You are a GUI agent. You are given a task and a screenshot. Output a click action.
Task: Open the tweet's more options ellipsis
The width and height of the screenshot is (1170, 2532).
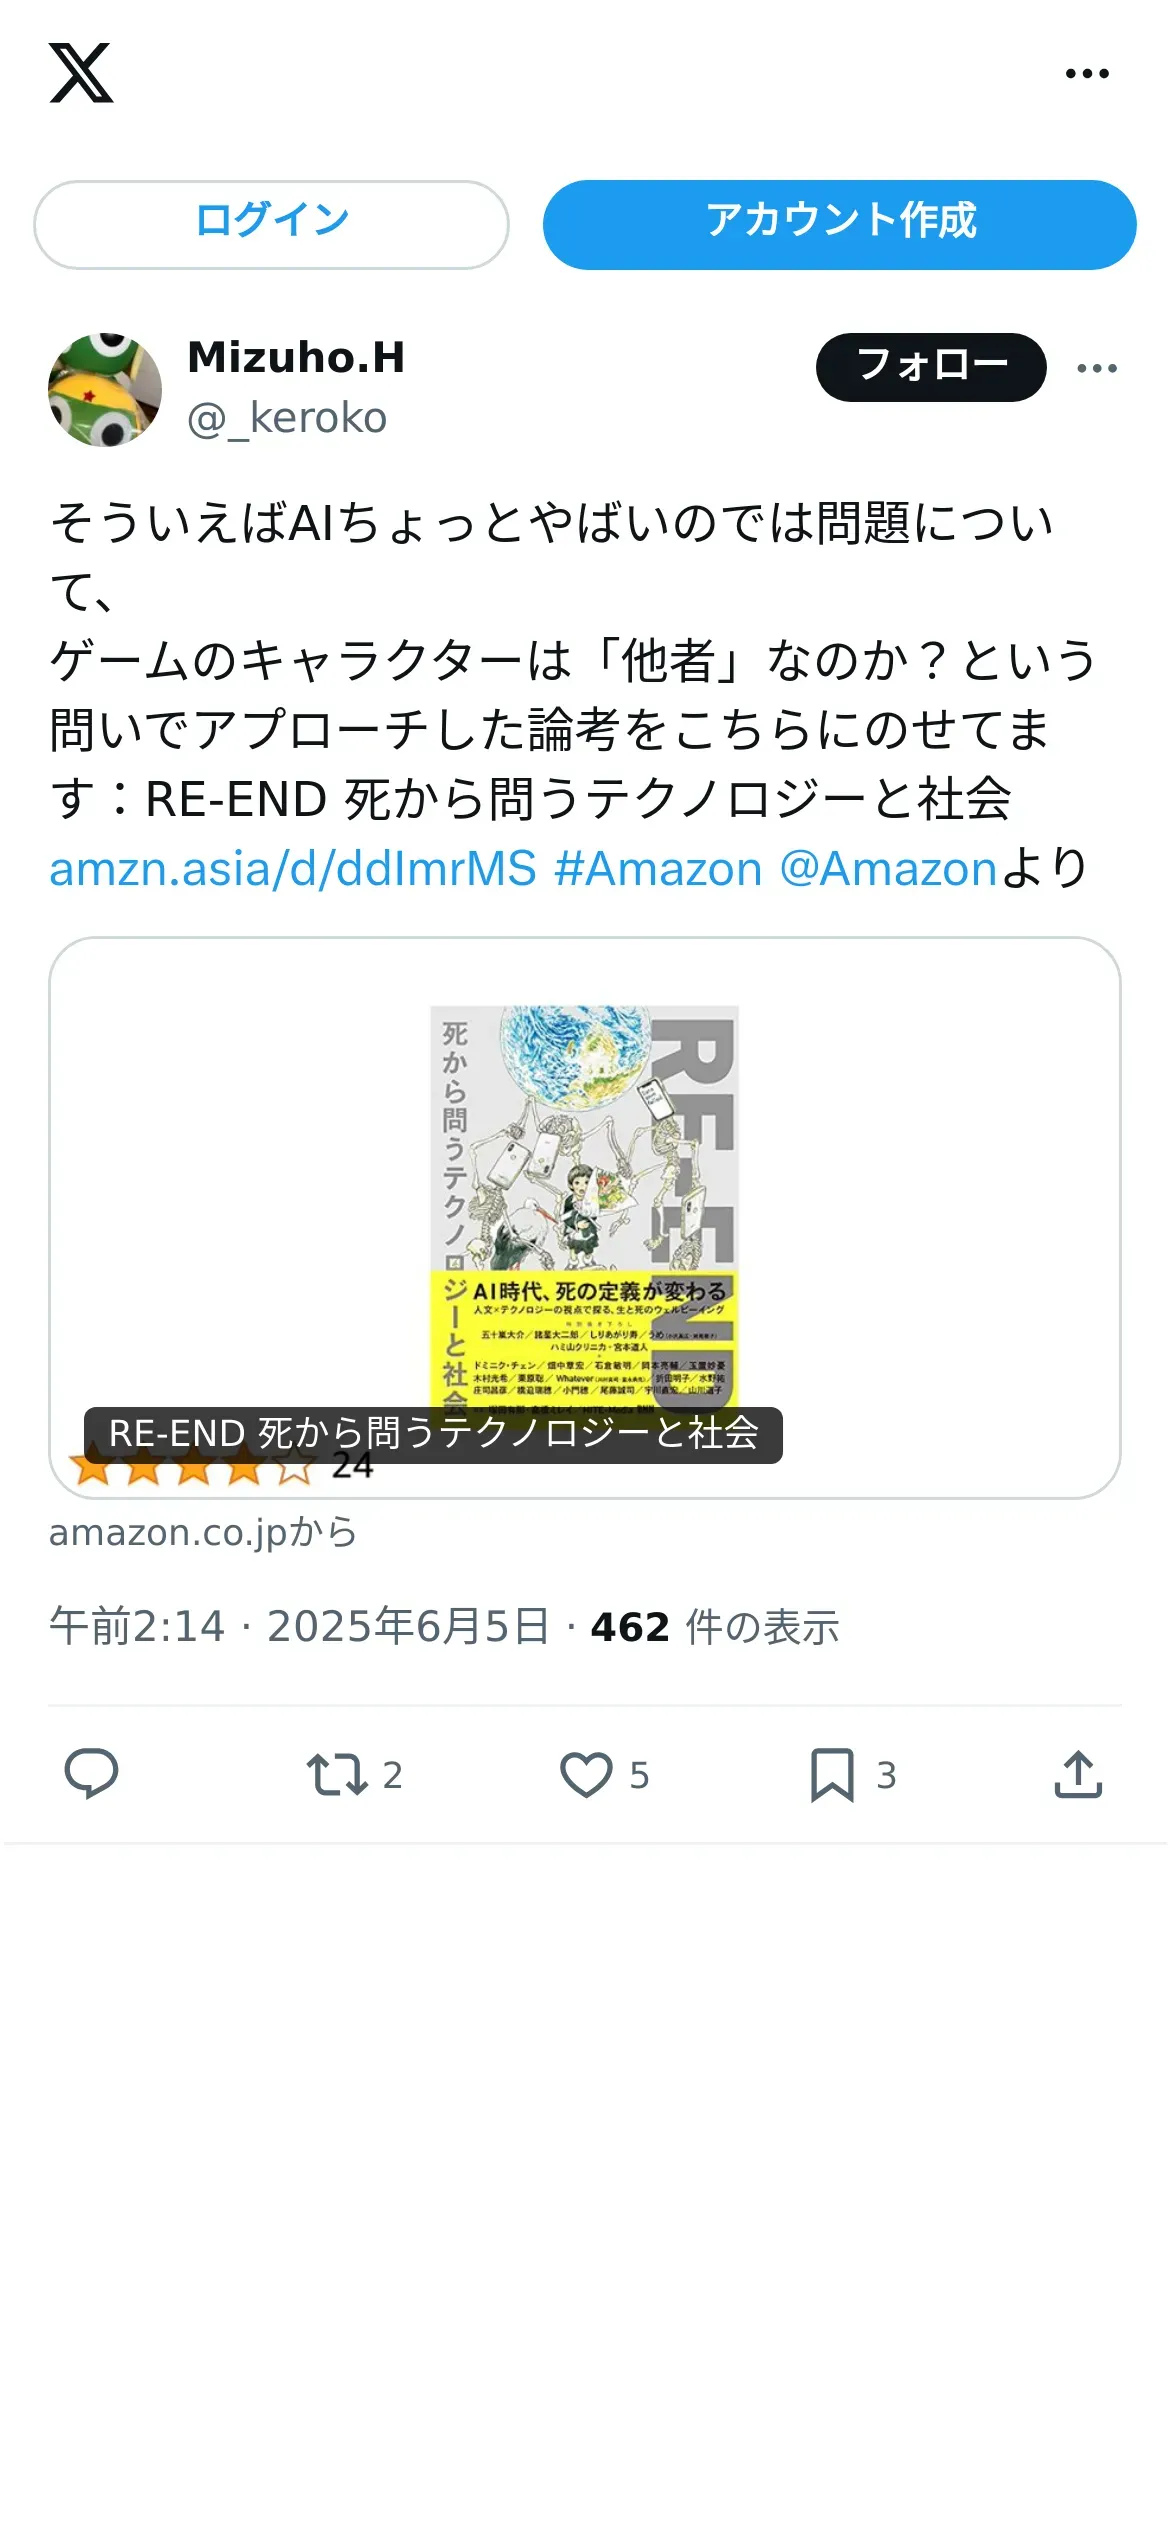[x=1097, y=368]
